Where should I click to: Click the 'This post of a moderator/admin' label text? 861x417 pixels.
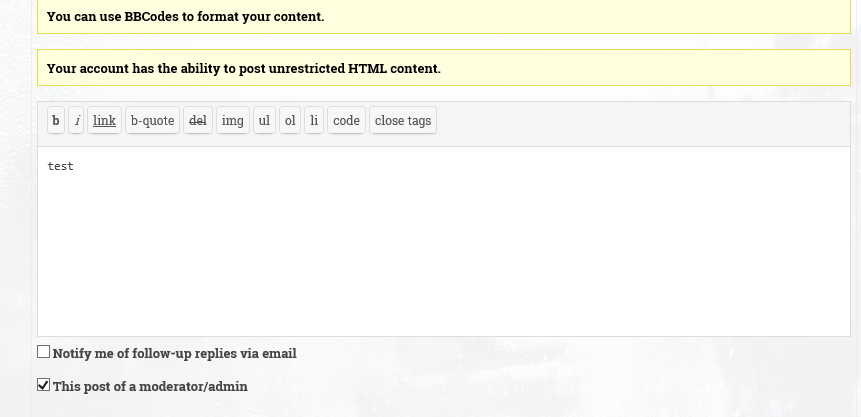pyautogui.click(x=150, y=386)
